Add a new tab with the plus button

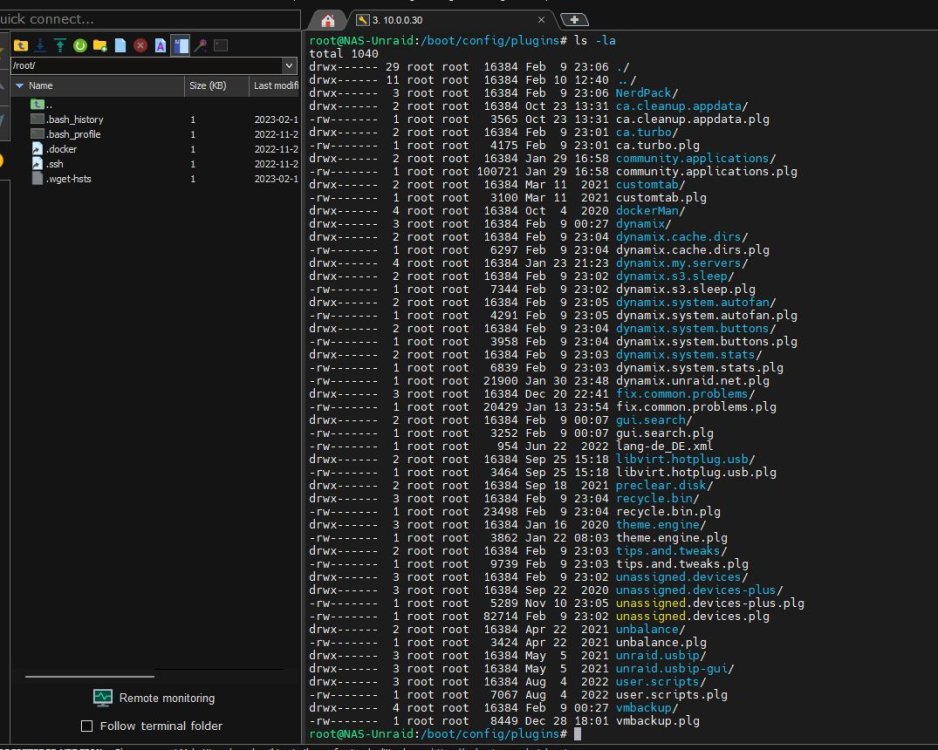574,20
